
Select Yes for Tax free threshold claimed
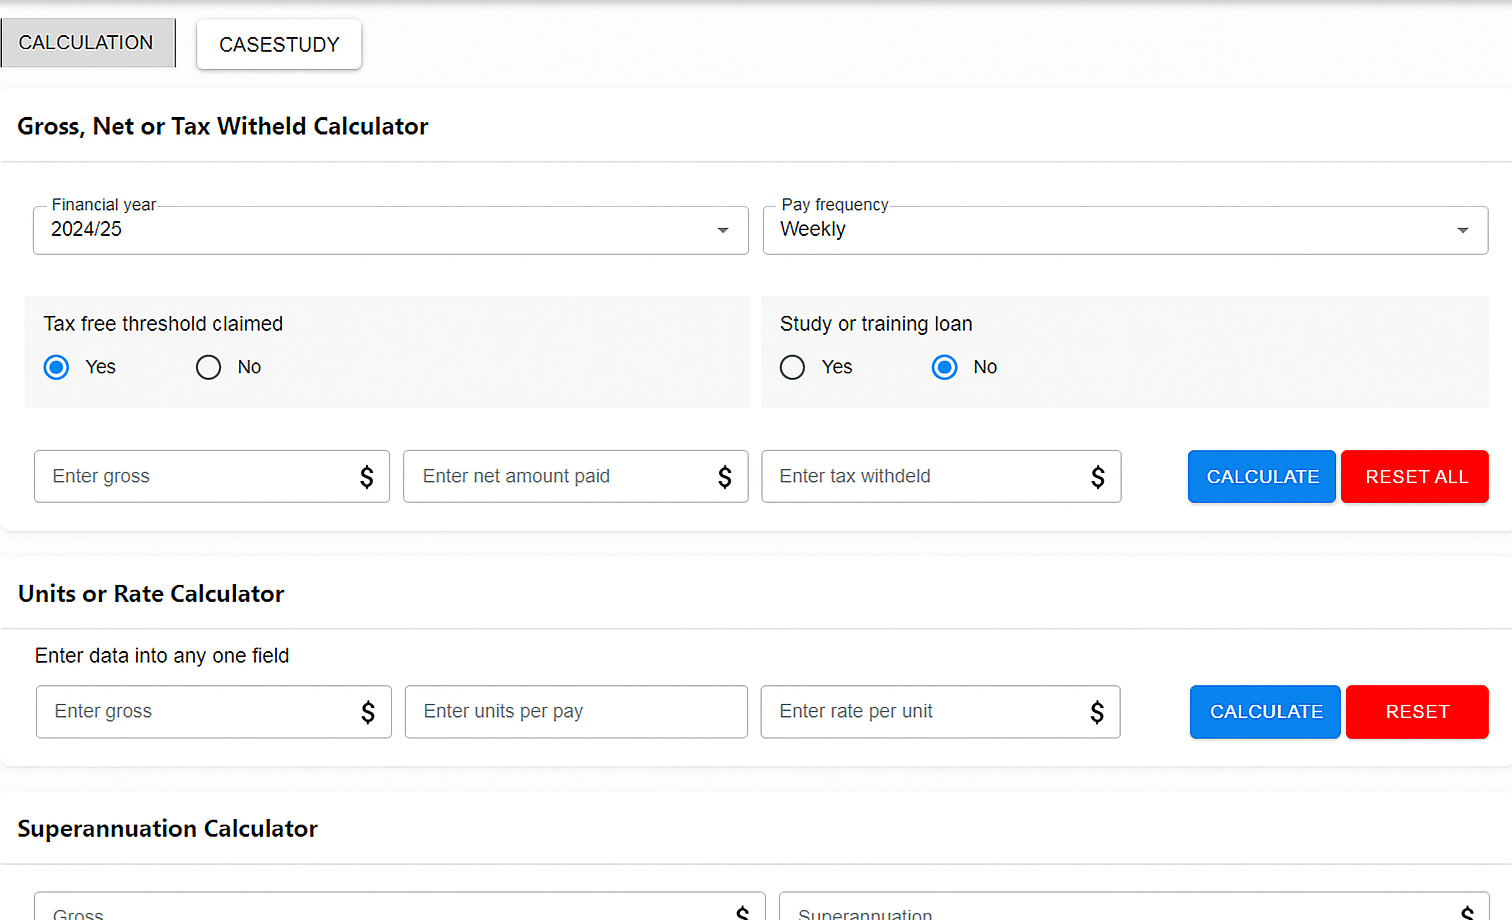point(57,367)
